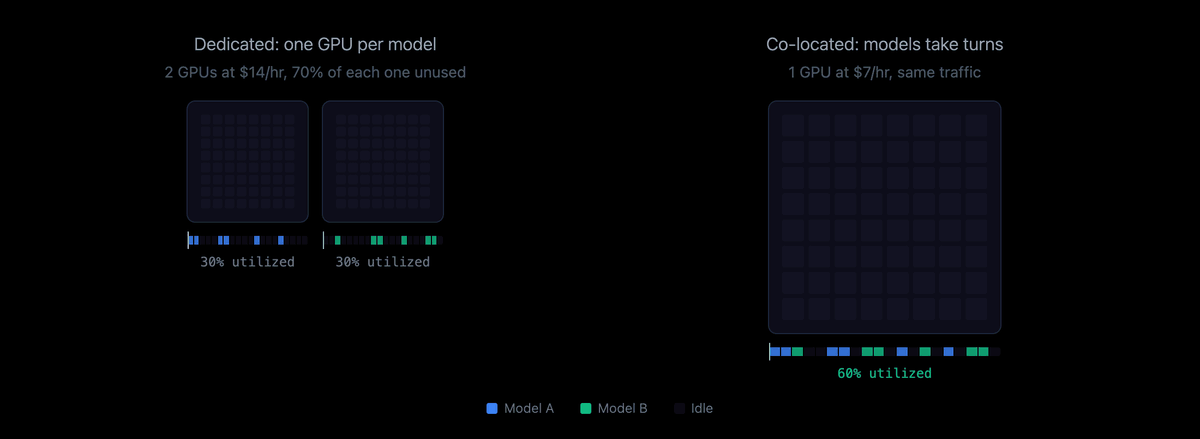Click the "60% utilized" green label
Screen dimensions: 1200x439
[885, 373]
